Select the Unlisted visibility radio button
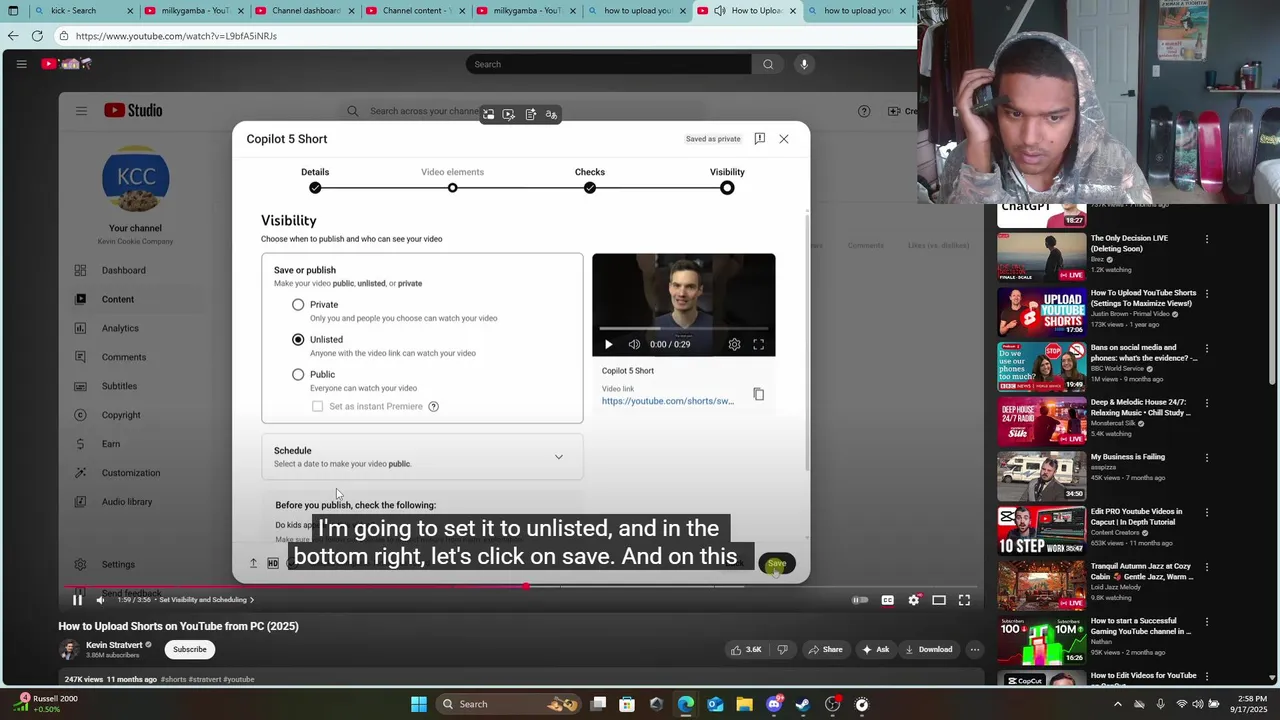The width and height of the screenshot is (1280, 720). point(298,339)
